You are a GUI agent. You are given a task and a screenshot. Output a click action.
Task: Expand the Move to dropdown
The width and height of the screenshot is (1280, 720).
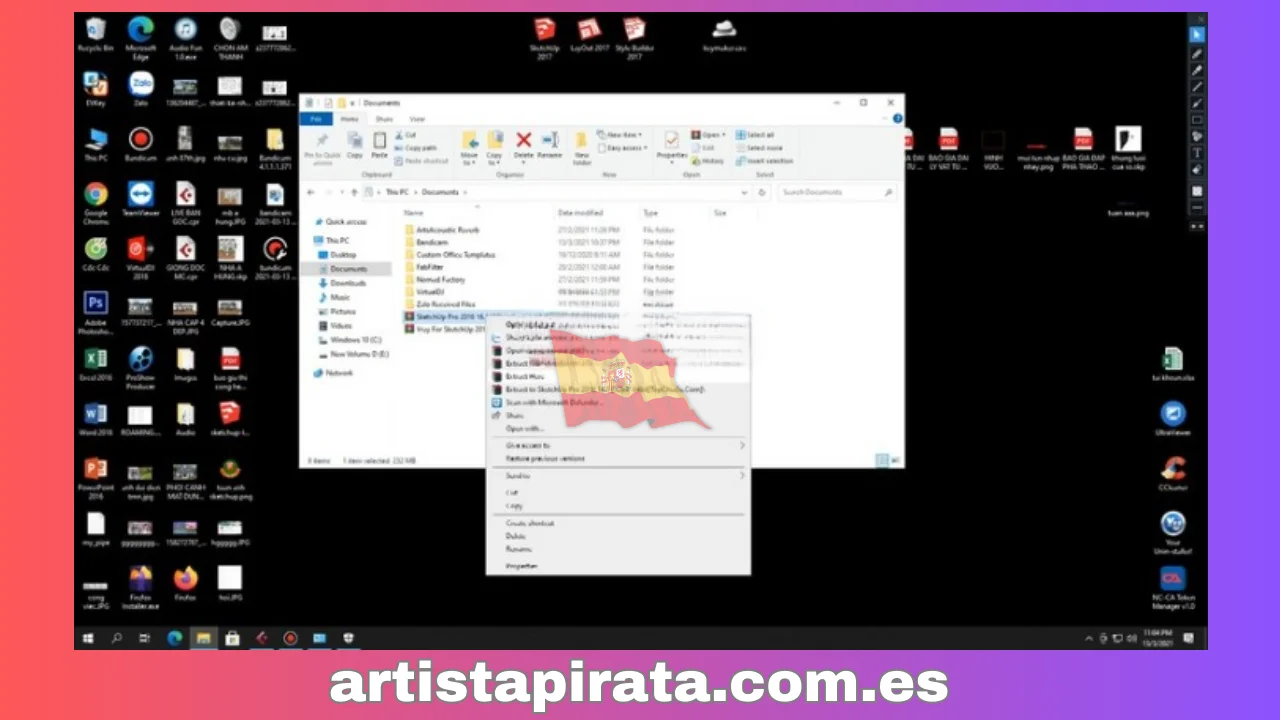coord(469,158)
